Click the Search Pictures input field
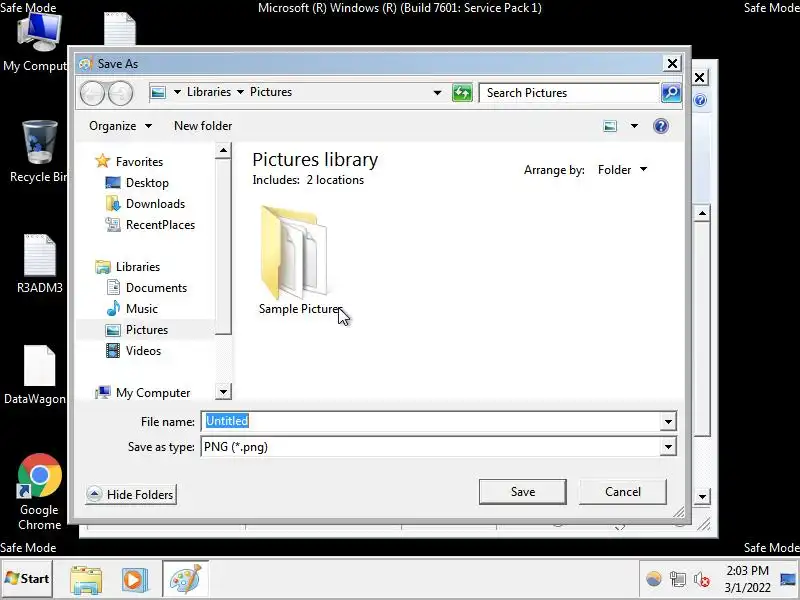800x600 pixels. point(569,93)
